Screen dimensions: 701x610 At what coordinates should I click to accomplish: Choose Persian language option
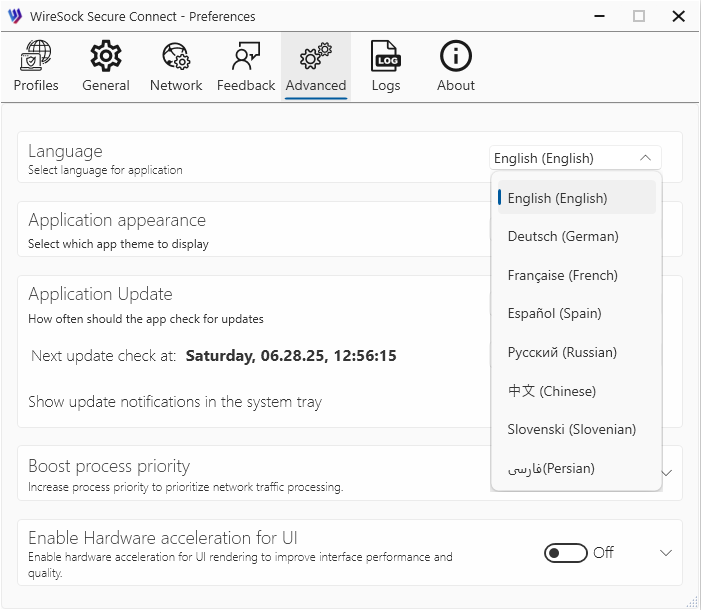577,468
